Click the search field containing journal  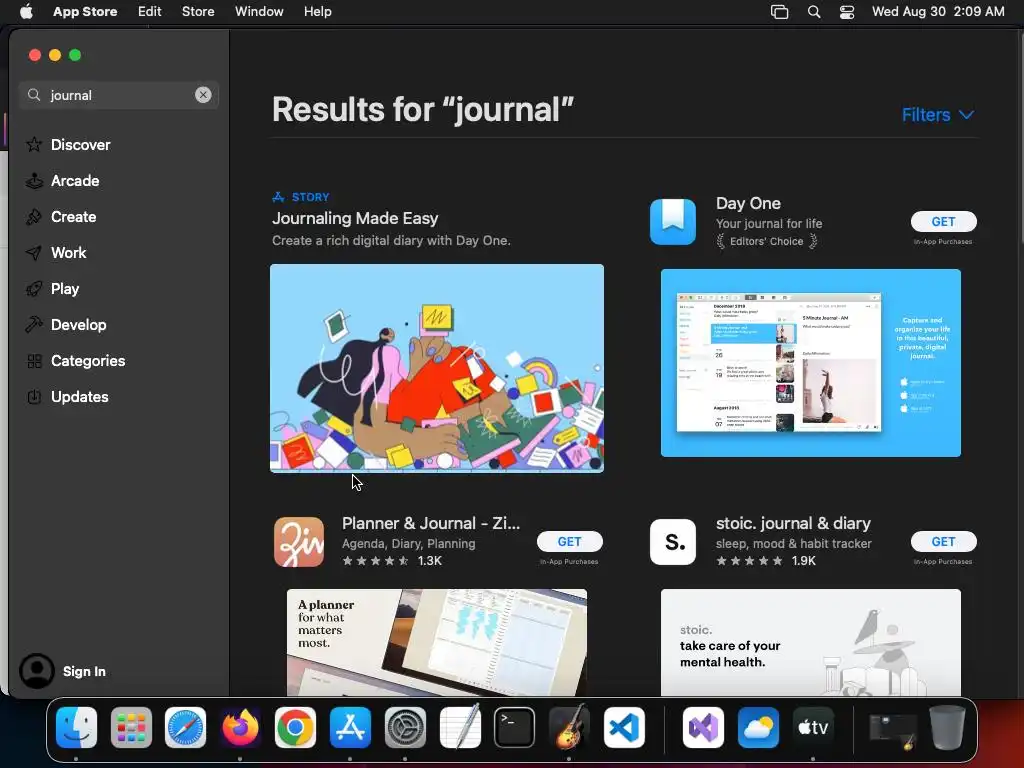click(118, 95)
